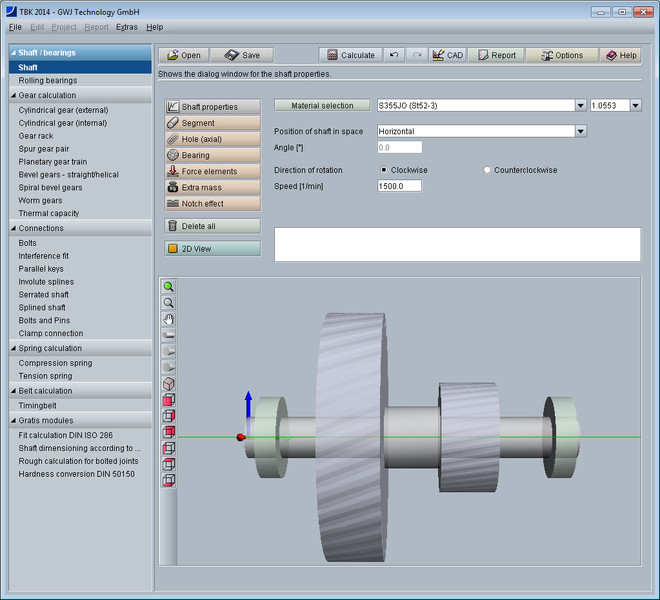This screenshot has width=660, height=600.
Task: Open the material number 1.0553 dropdown
Action: pyautogui.click(x=634, y=105)
